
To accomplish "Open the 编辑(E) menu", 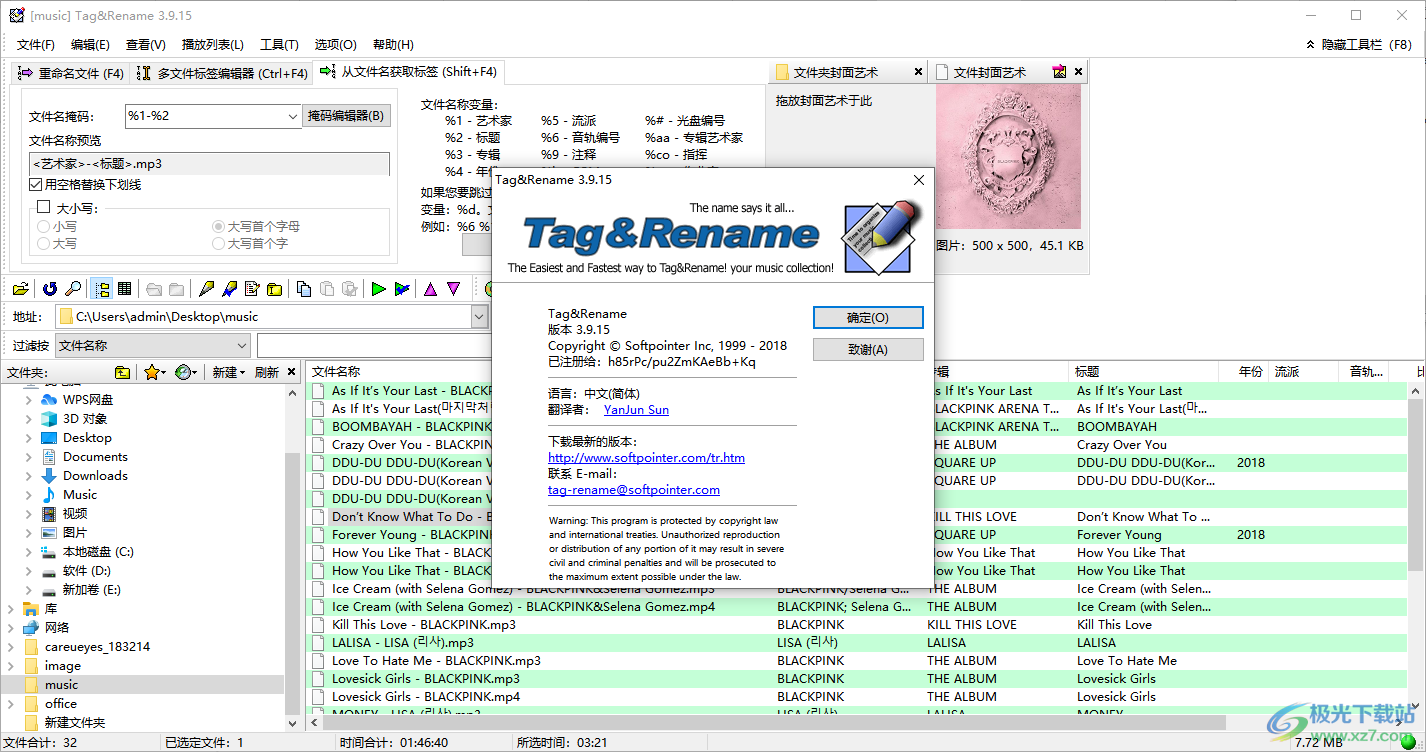I will pos(90,44).
